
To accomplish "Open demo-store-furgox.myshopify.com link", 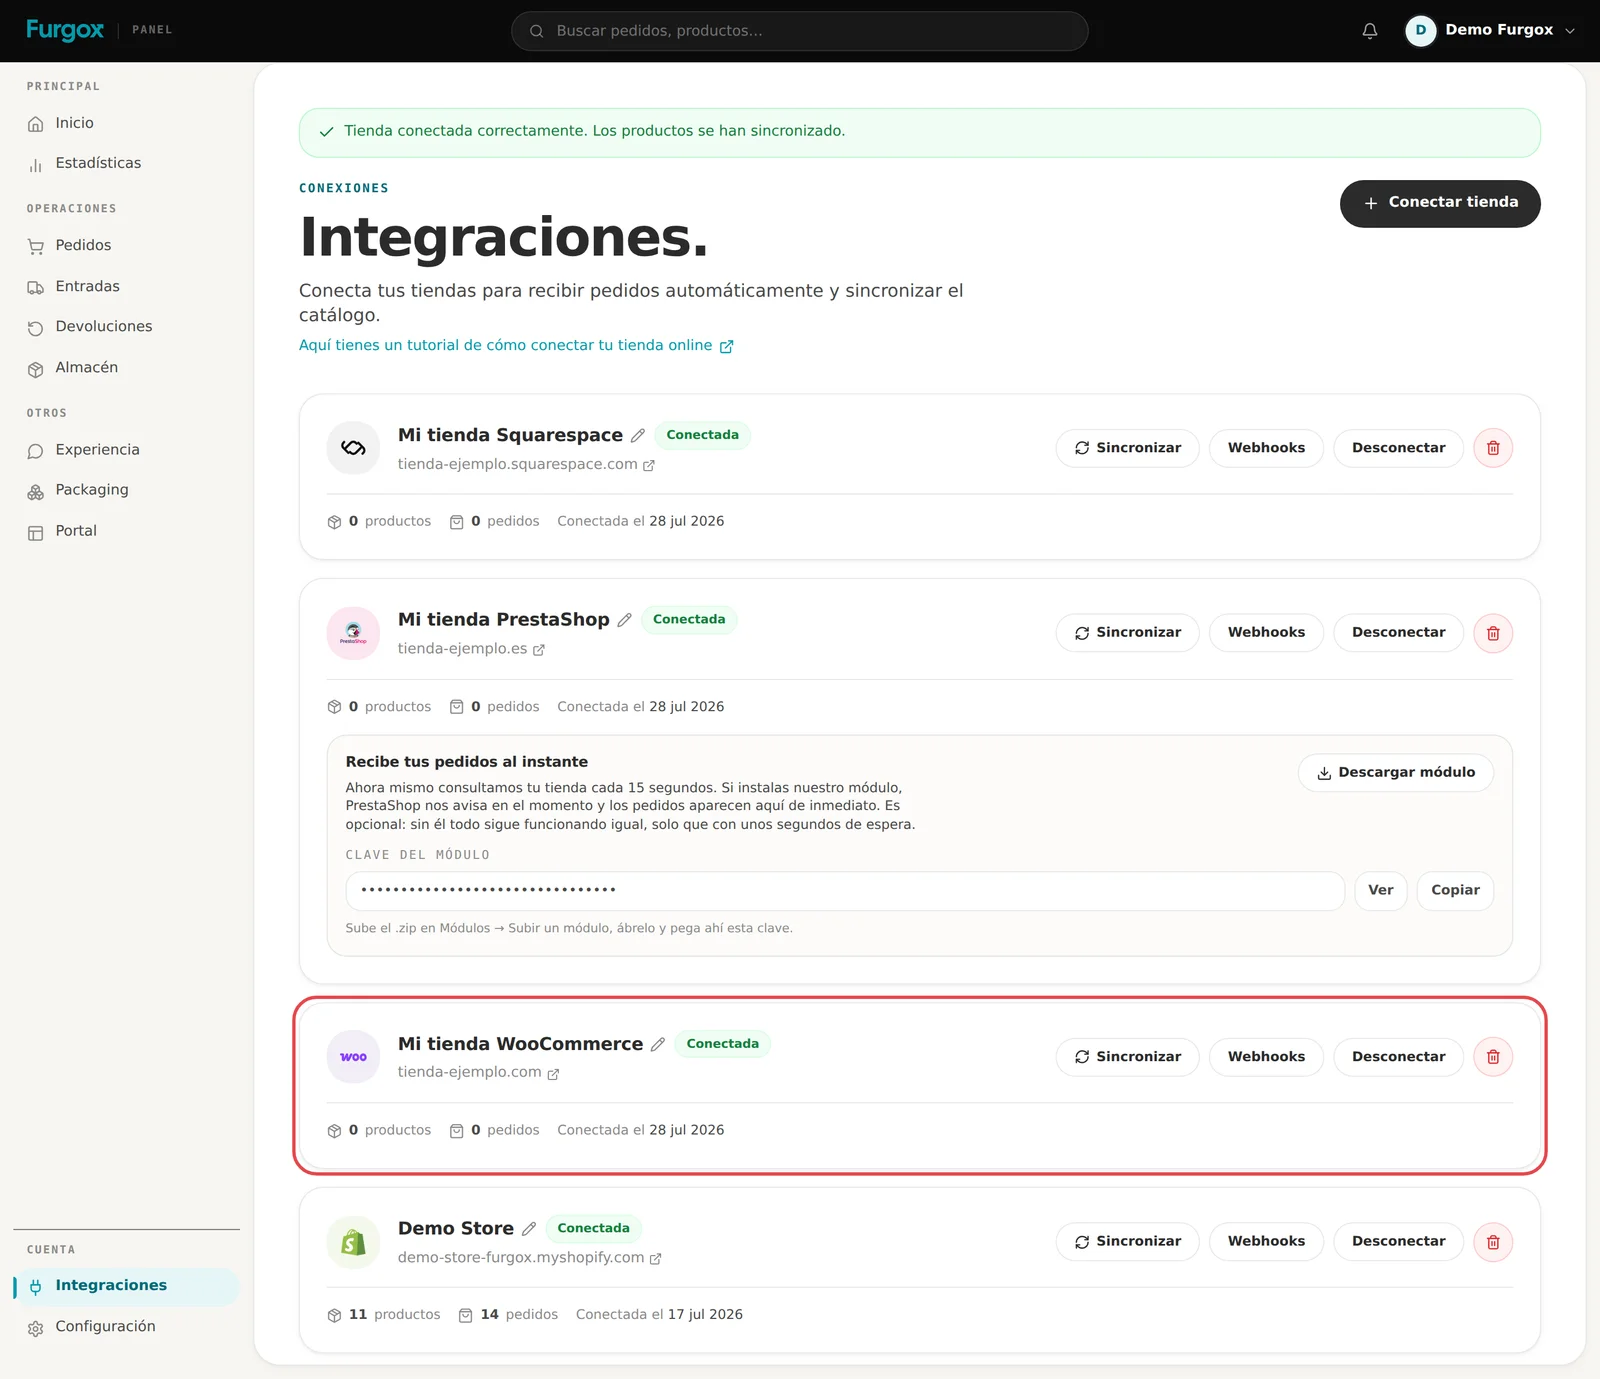I will (529, 1258).
